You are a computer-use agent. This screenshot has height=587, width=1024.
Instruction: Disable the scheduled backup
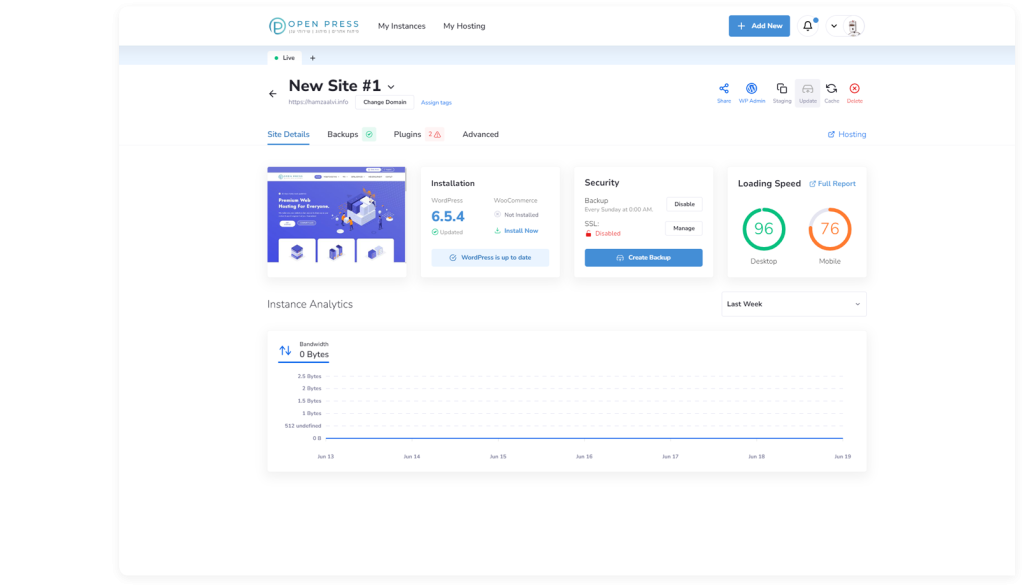coord(684,204)
